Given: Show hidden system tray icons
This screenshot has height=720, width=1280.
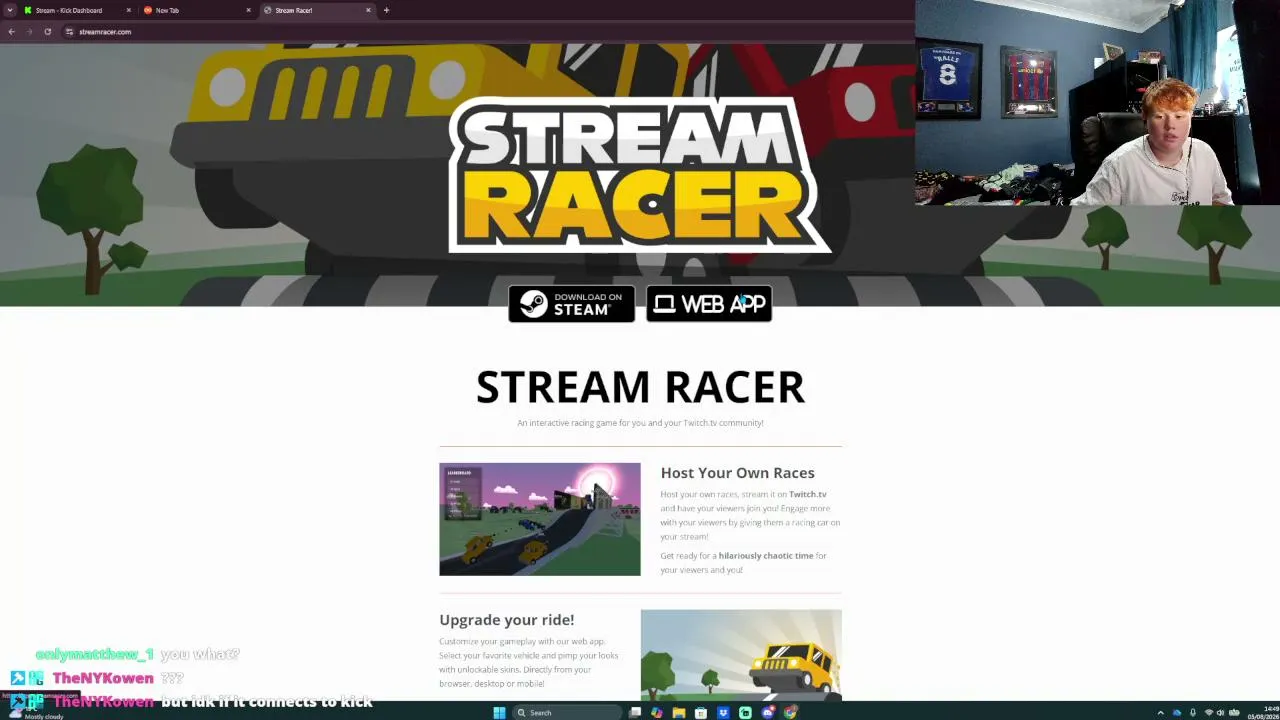Looking at the screenshot, I should [1160, 713].
